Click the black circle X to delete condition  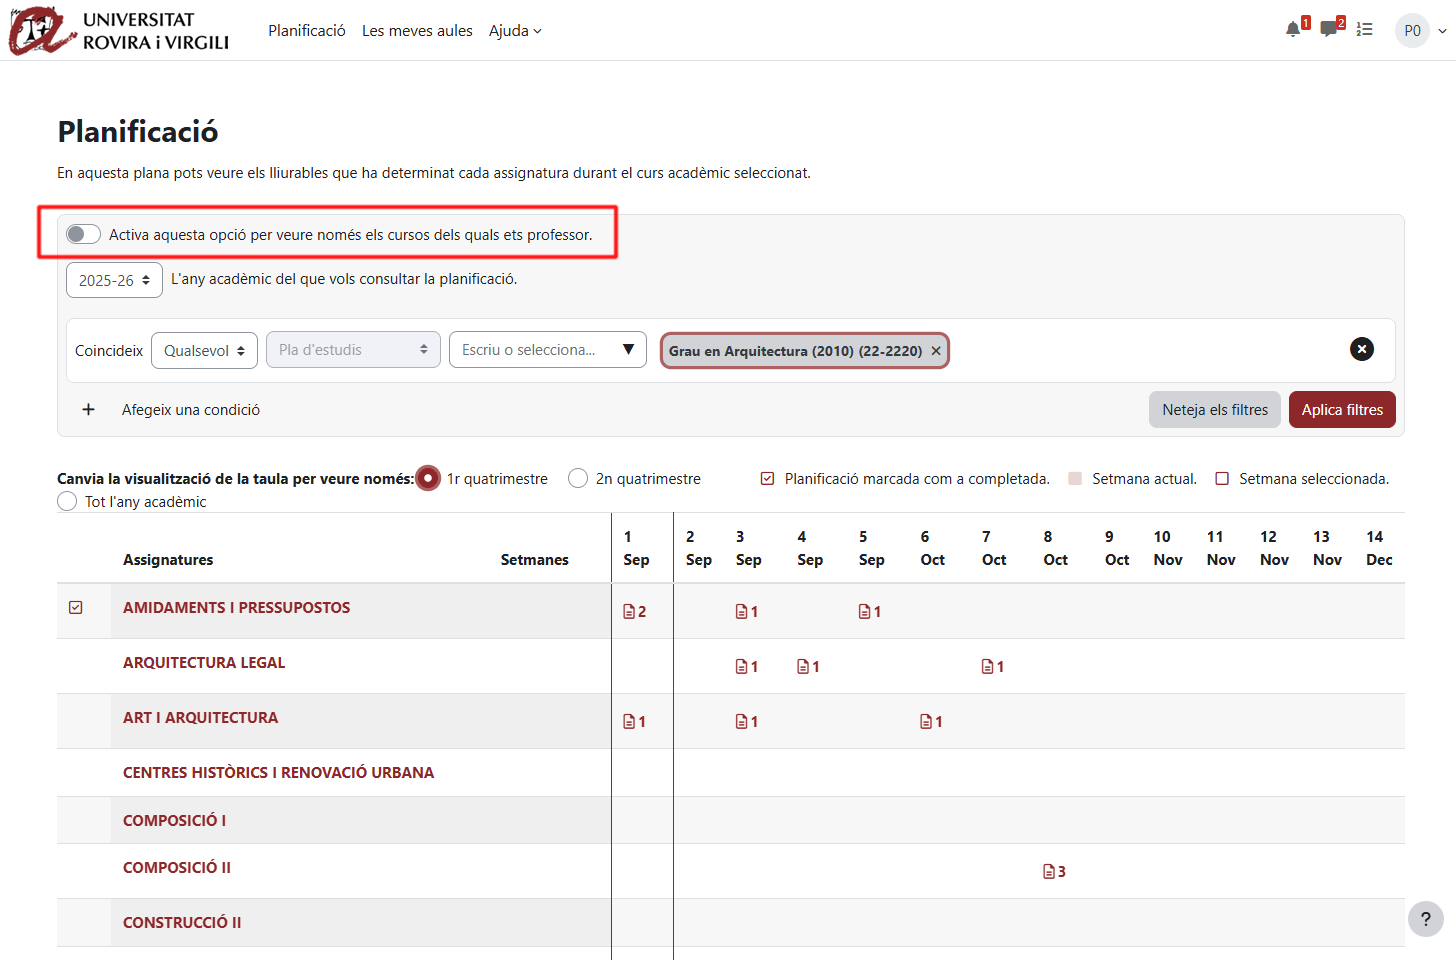1361,349
